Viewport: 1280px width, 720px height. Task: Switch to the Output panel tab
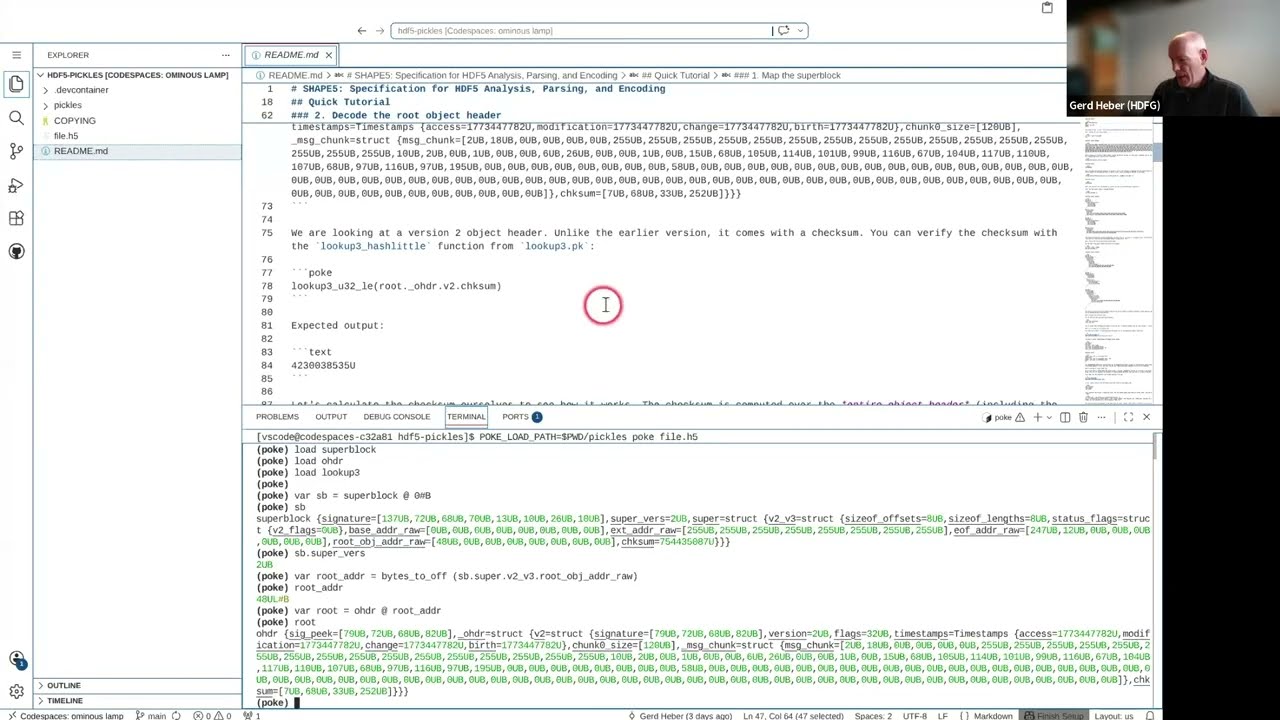(331, 417)
